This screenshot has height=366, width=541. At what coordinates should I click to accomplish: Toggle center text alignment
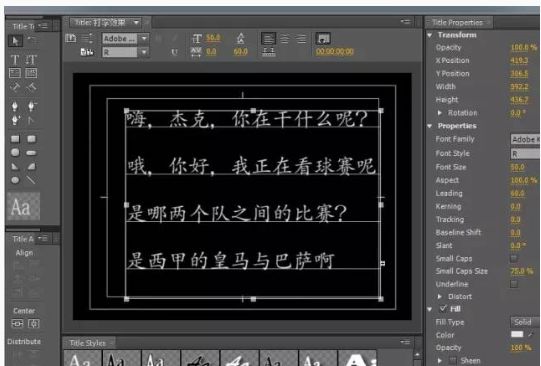285,38
